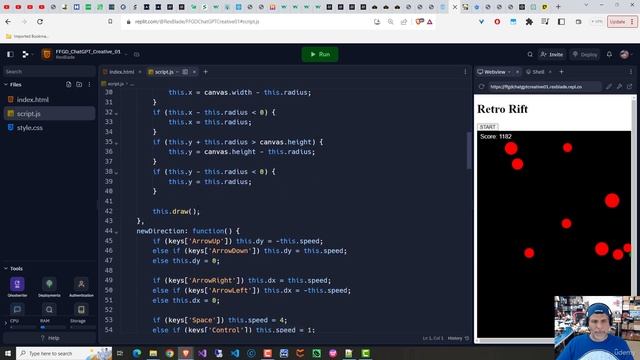
Task: Close the Webview tab
Action: pyautogui.click(x=518, y=72)
